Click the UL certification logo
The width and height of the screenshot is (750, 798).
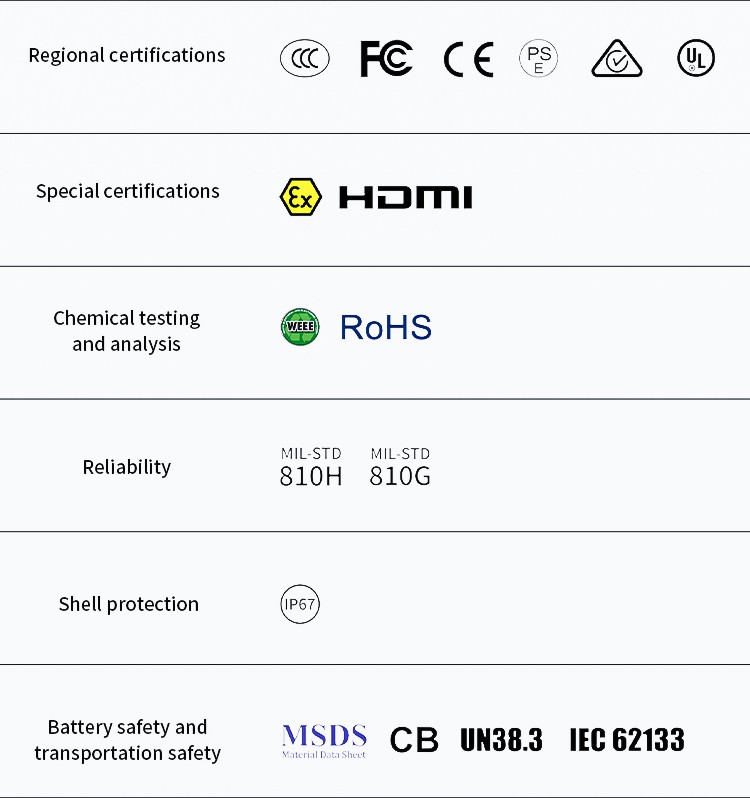pos(696,59)
